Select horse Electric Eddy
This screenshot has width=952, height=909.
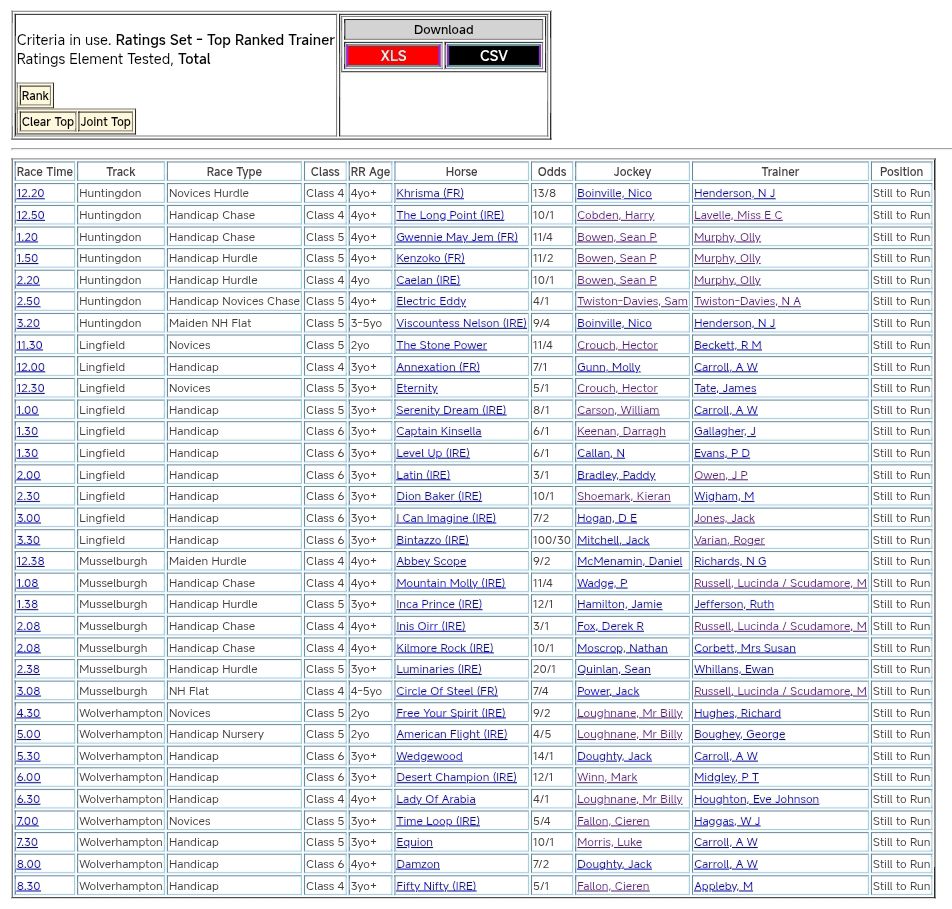[x=431, y=301]
